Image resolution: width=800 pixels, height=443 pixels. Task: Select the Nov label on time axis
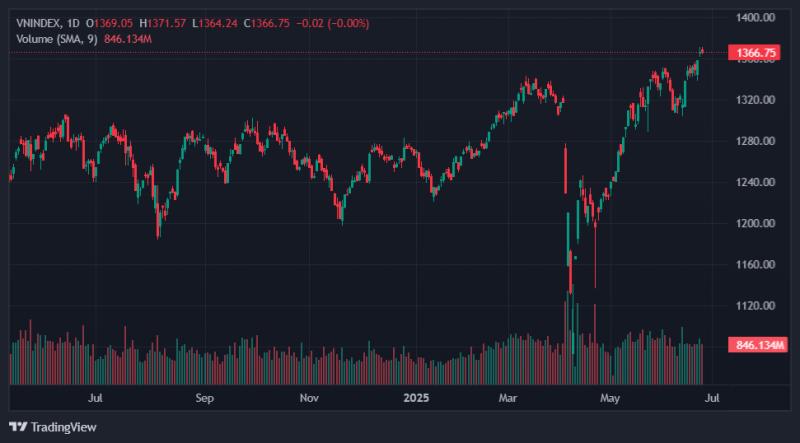309,398
